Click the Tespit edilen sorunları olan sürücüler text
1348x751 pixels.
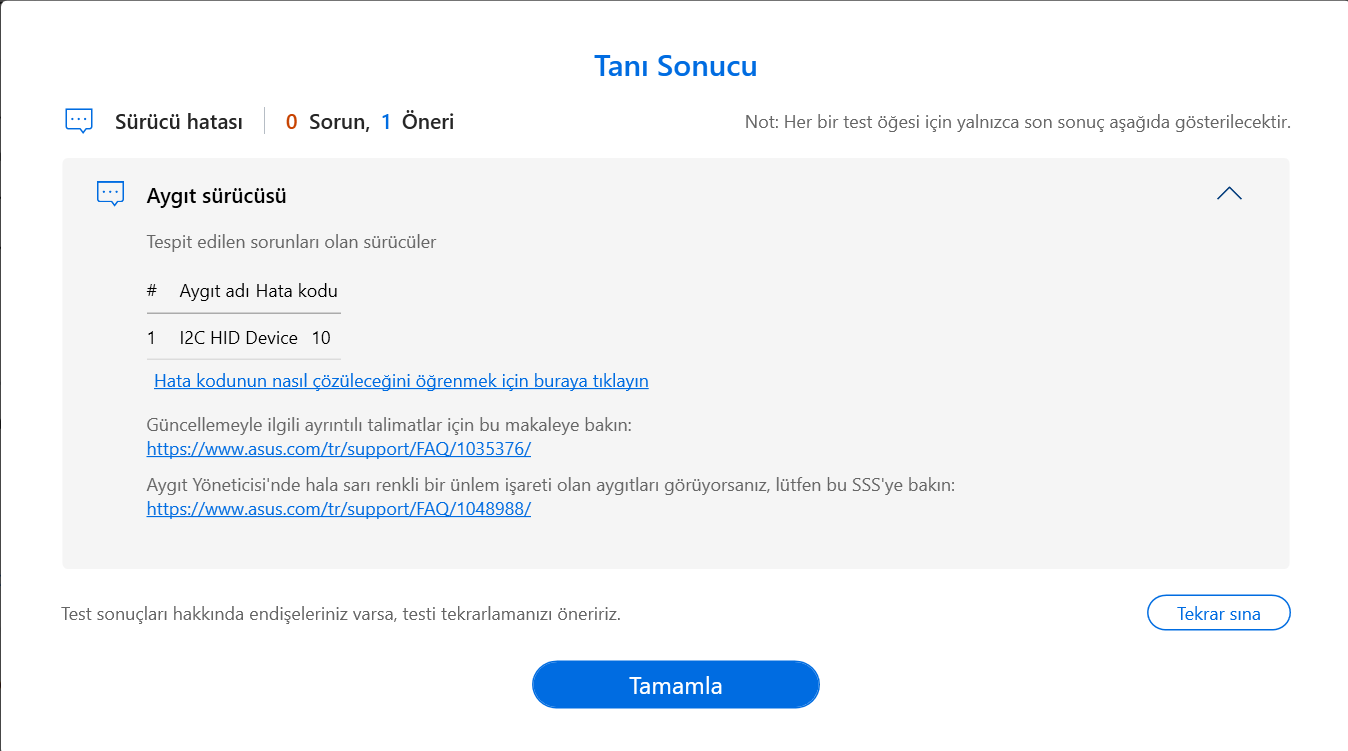(x=291, y=241)
